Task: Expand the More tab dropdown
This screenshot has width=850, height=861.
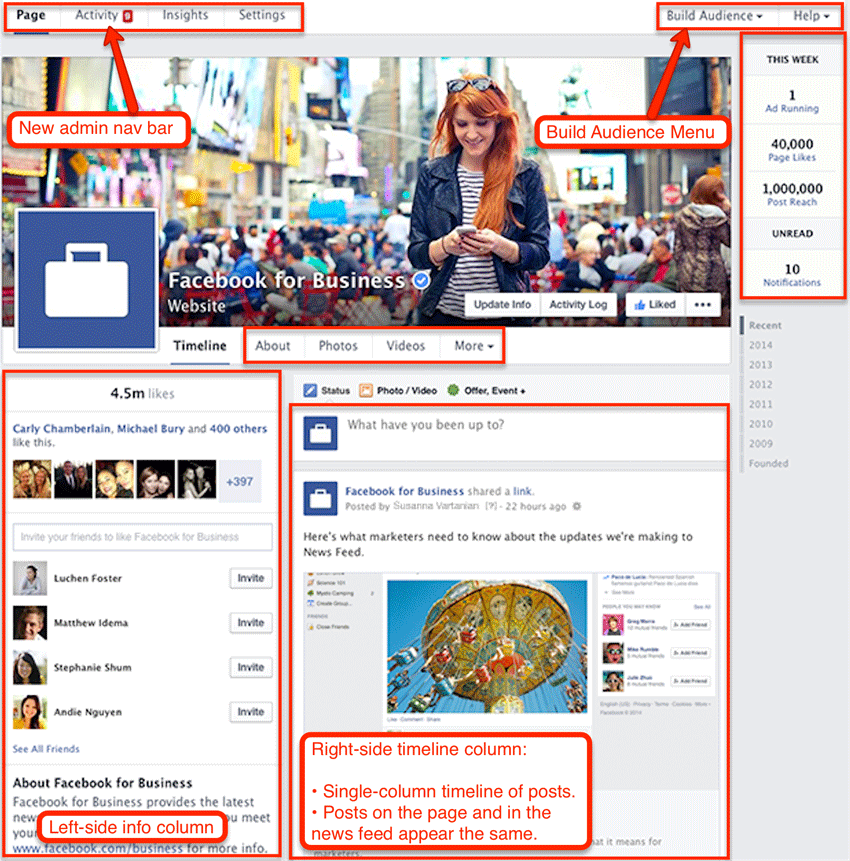Action: click(474, 346)
